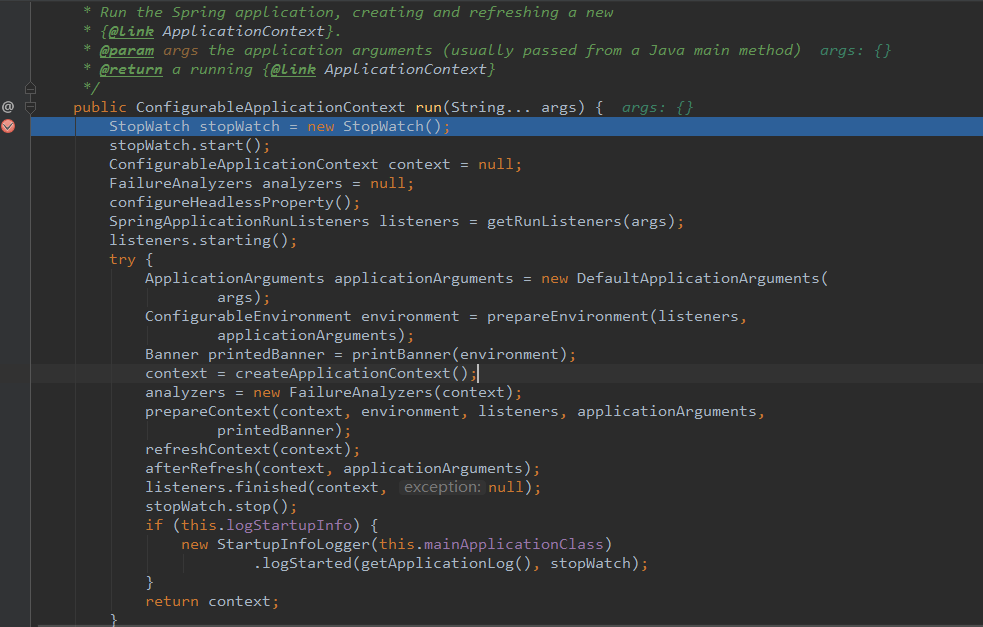Click the .logStarted method call
983x627 pixels.
[x=302, y=563]
